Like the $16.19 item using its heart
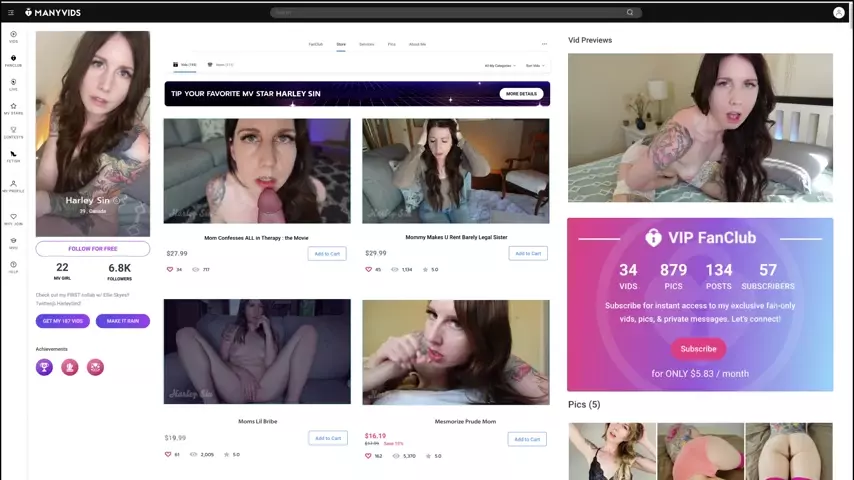Viewport: 854px width, 480px height. (x=369, y=455)
